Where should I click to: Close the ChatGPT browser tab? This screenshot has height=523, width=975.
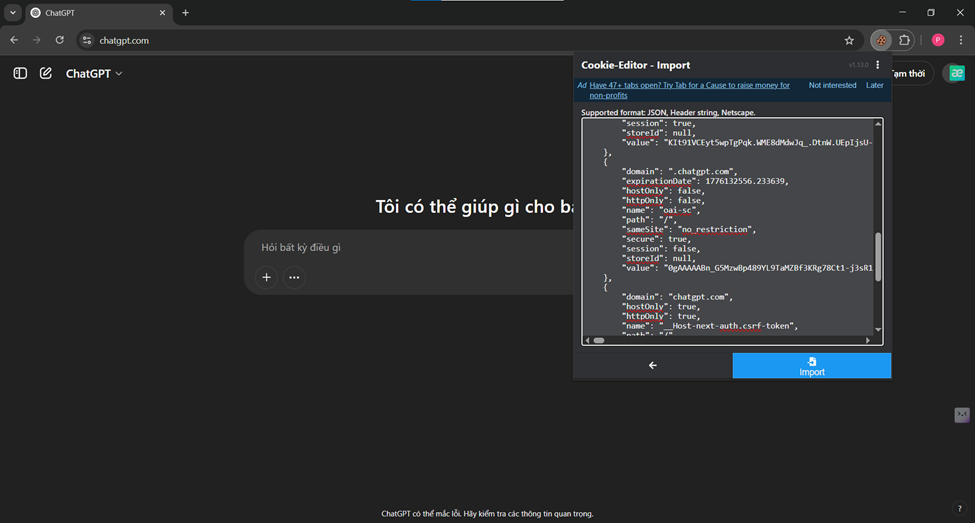pyautogui.click(x=162, y=12)
